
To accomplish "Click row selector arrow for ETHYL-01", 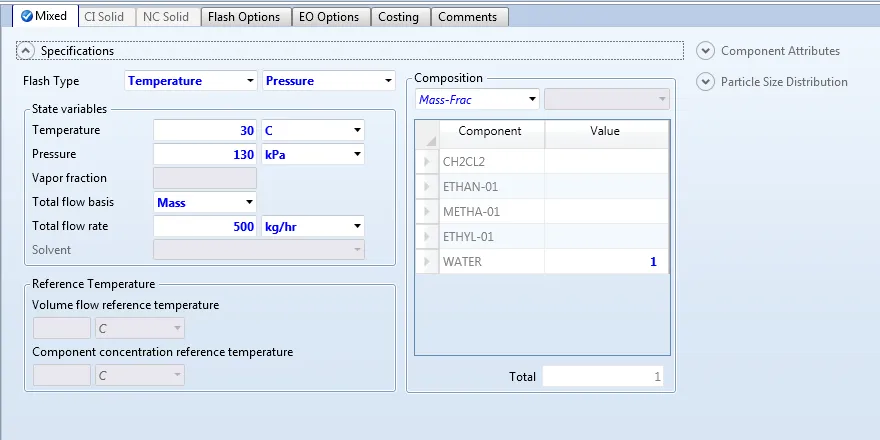I will (427, 237).
